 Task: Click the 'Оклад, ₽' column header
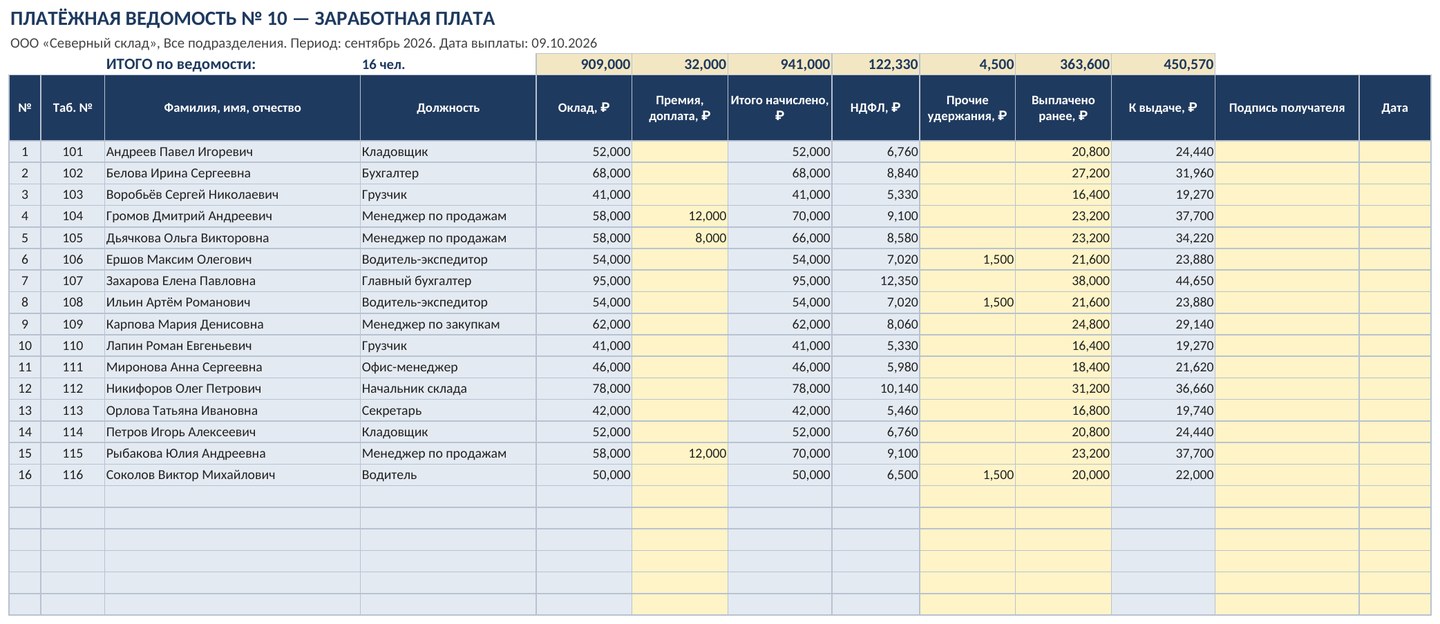584,108
